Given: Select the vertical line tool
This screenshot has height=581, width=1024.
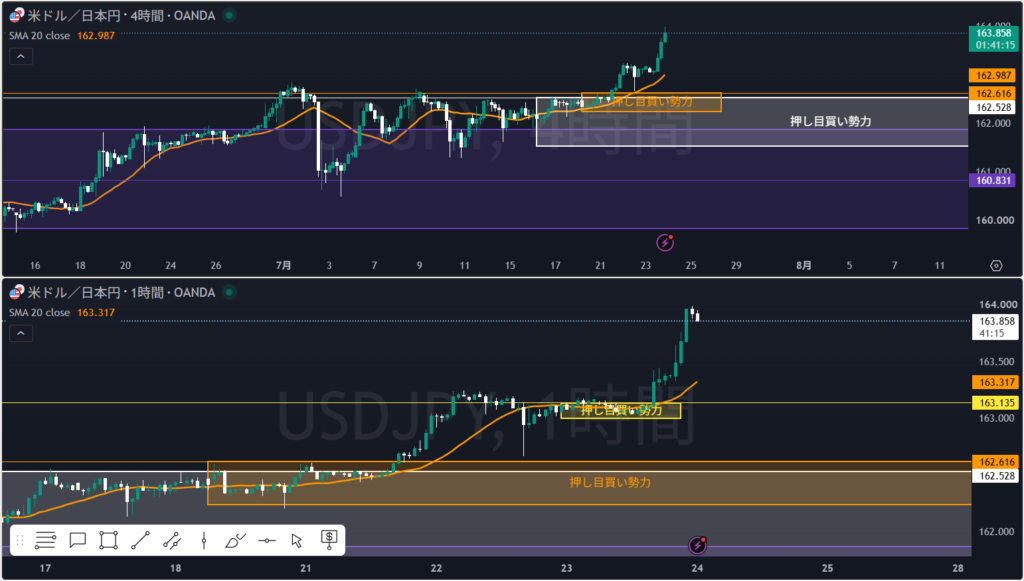Looking at the screenshot, I should [204, 541].
